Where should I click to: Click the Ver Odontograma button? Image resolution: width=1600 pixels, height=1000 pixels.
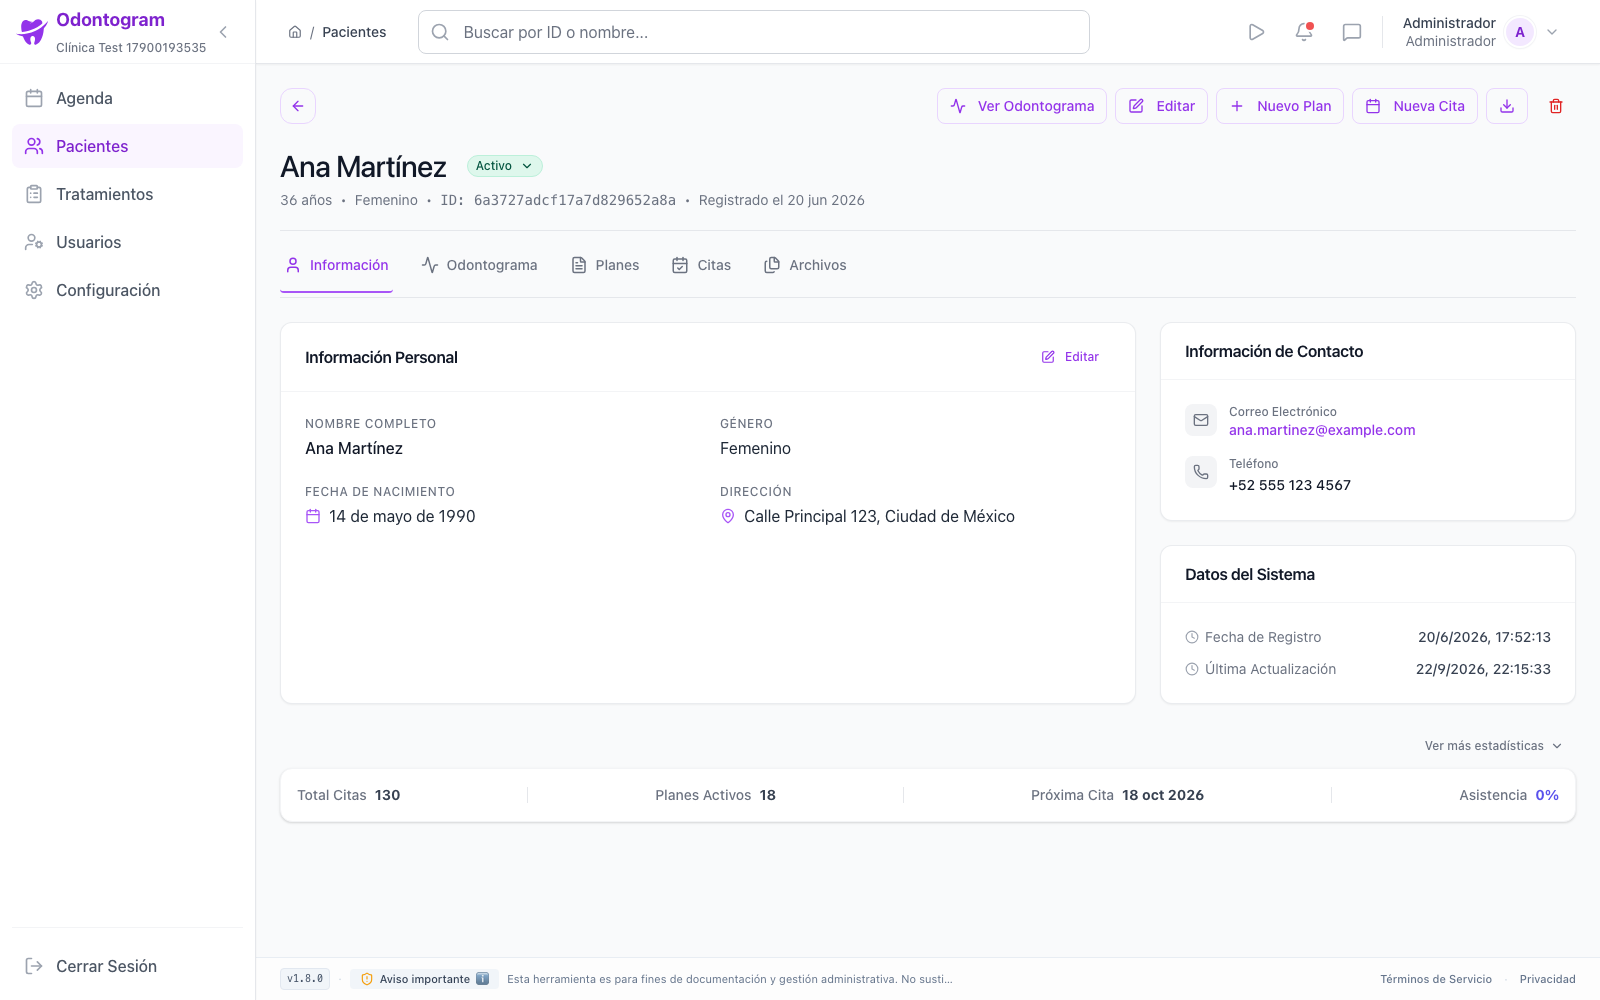[x=1022, y=106]
